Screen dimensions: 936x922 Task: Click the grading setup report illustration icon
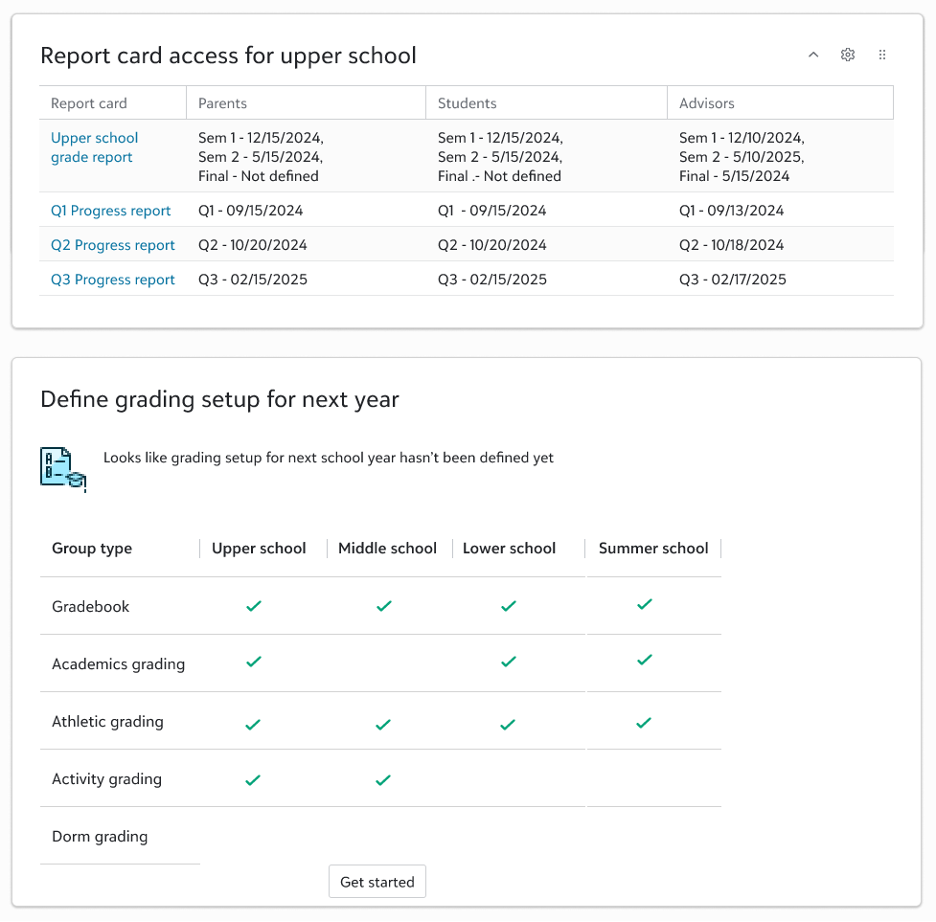tap(63, 469)
